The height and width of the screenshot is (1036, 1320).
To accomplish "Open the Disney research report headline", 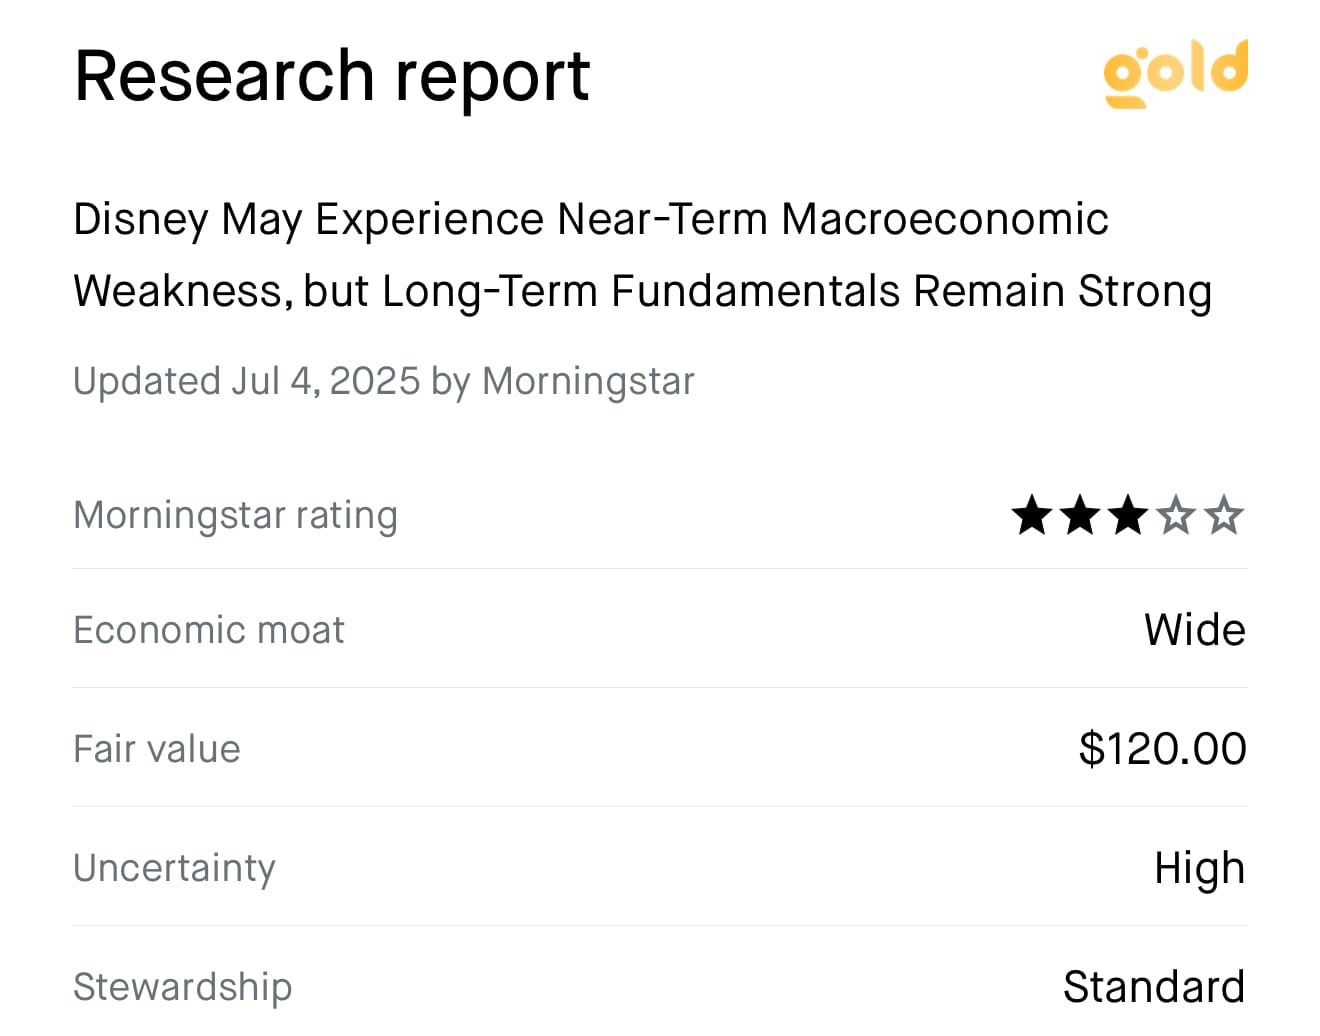I will [643, 255].
